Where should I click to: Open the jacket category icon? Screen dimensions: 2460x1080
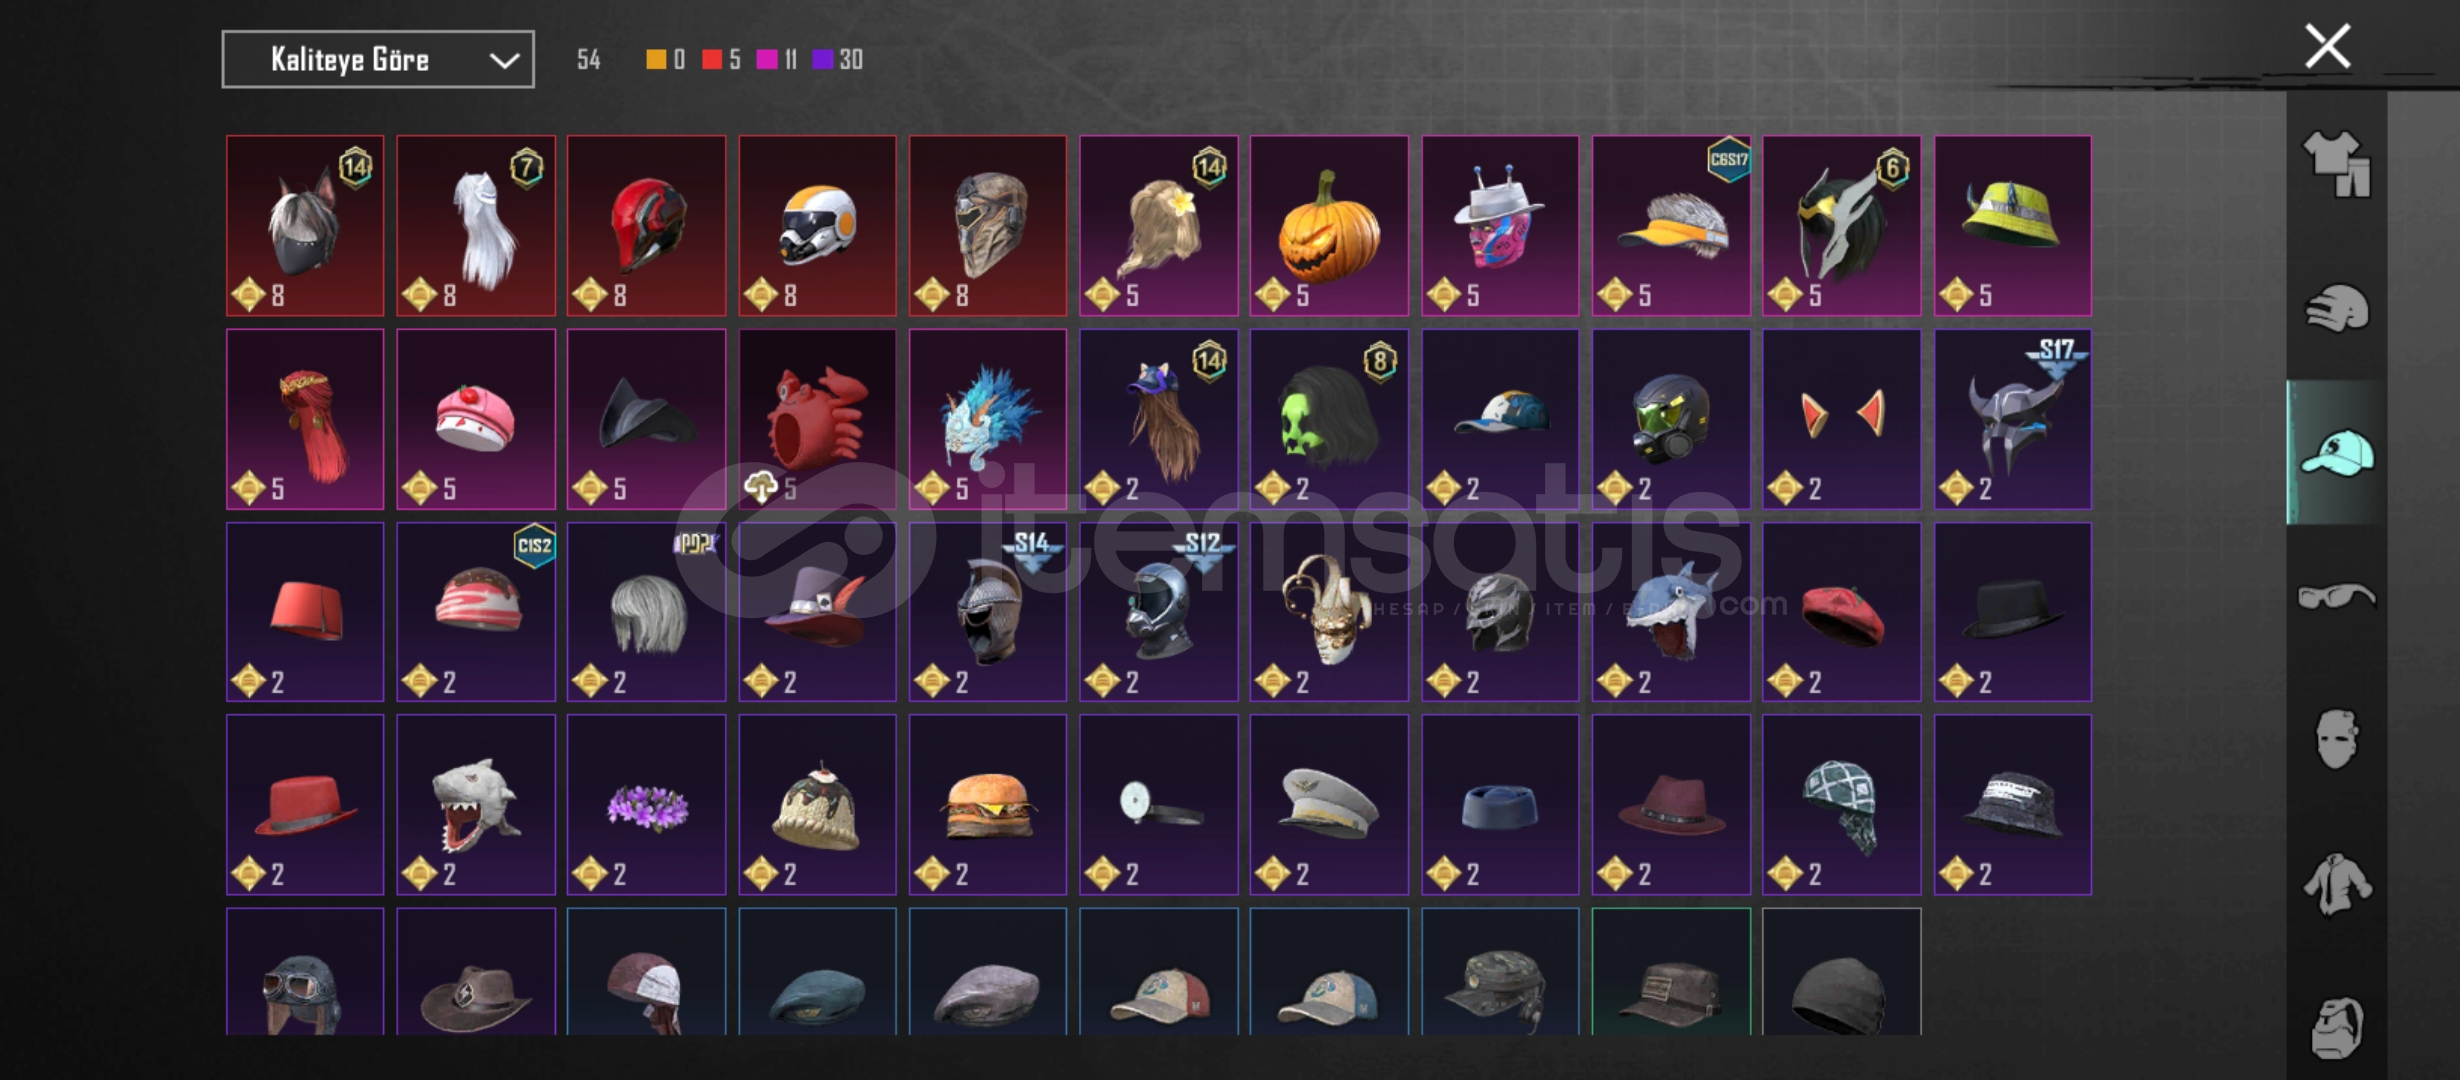tap(2337, 884)
